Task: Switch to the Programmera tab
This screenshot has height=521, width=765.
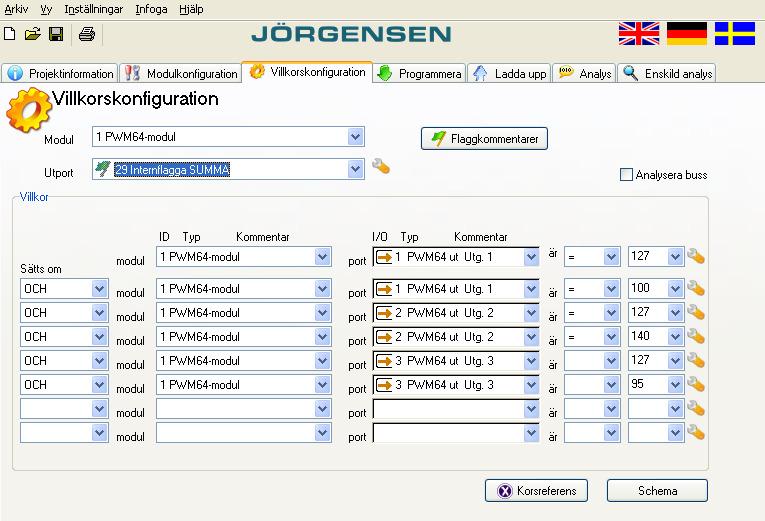Action: 420,73
